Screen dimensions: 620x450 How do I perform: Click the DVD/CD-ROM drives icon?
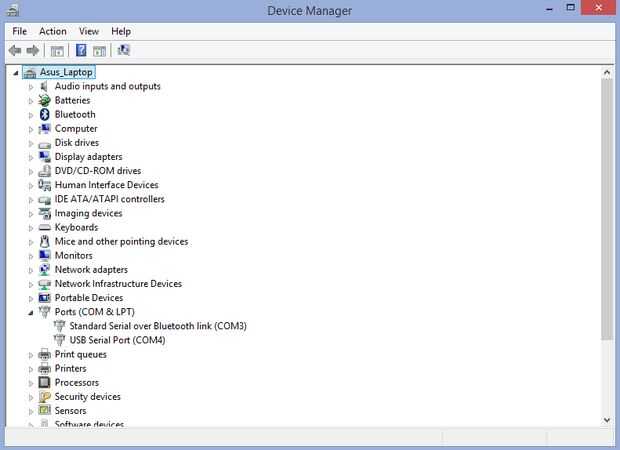click(x=44, y=171)
